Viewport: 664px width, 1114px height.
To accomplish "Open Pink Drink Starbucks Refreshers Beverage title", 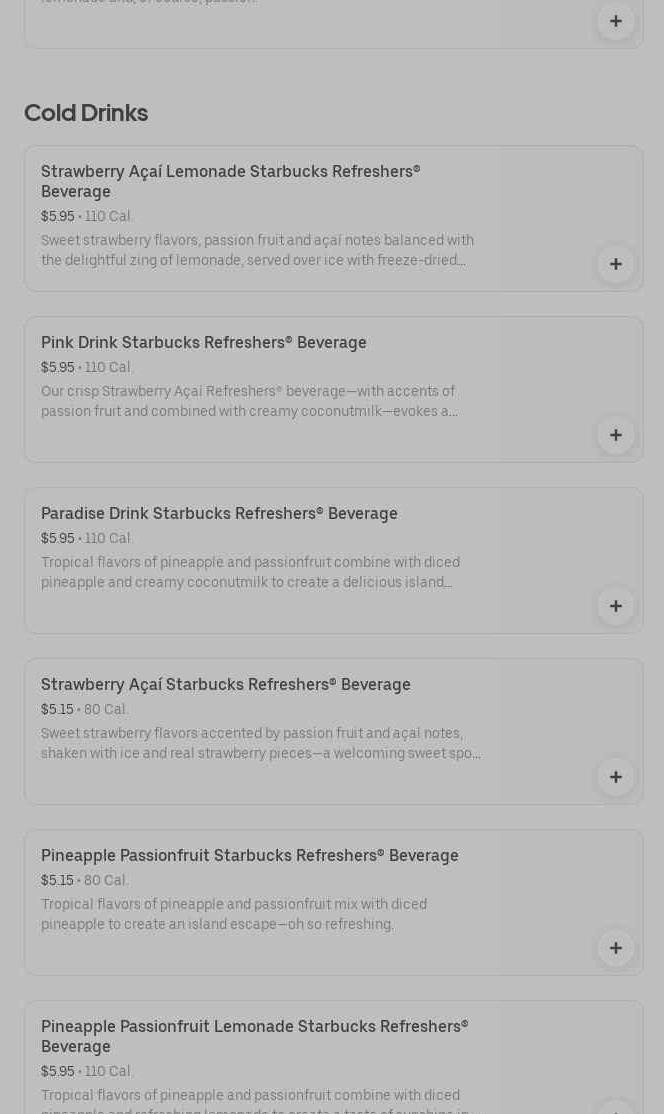I will pyautogui.click(x=203, y=343).
